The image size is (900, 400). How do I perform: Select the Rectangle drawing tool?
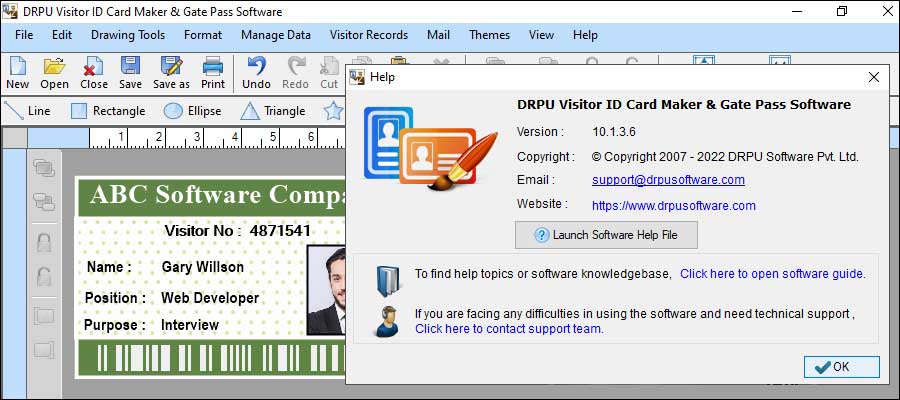108,111
